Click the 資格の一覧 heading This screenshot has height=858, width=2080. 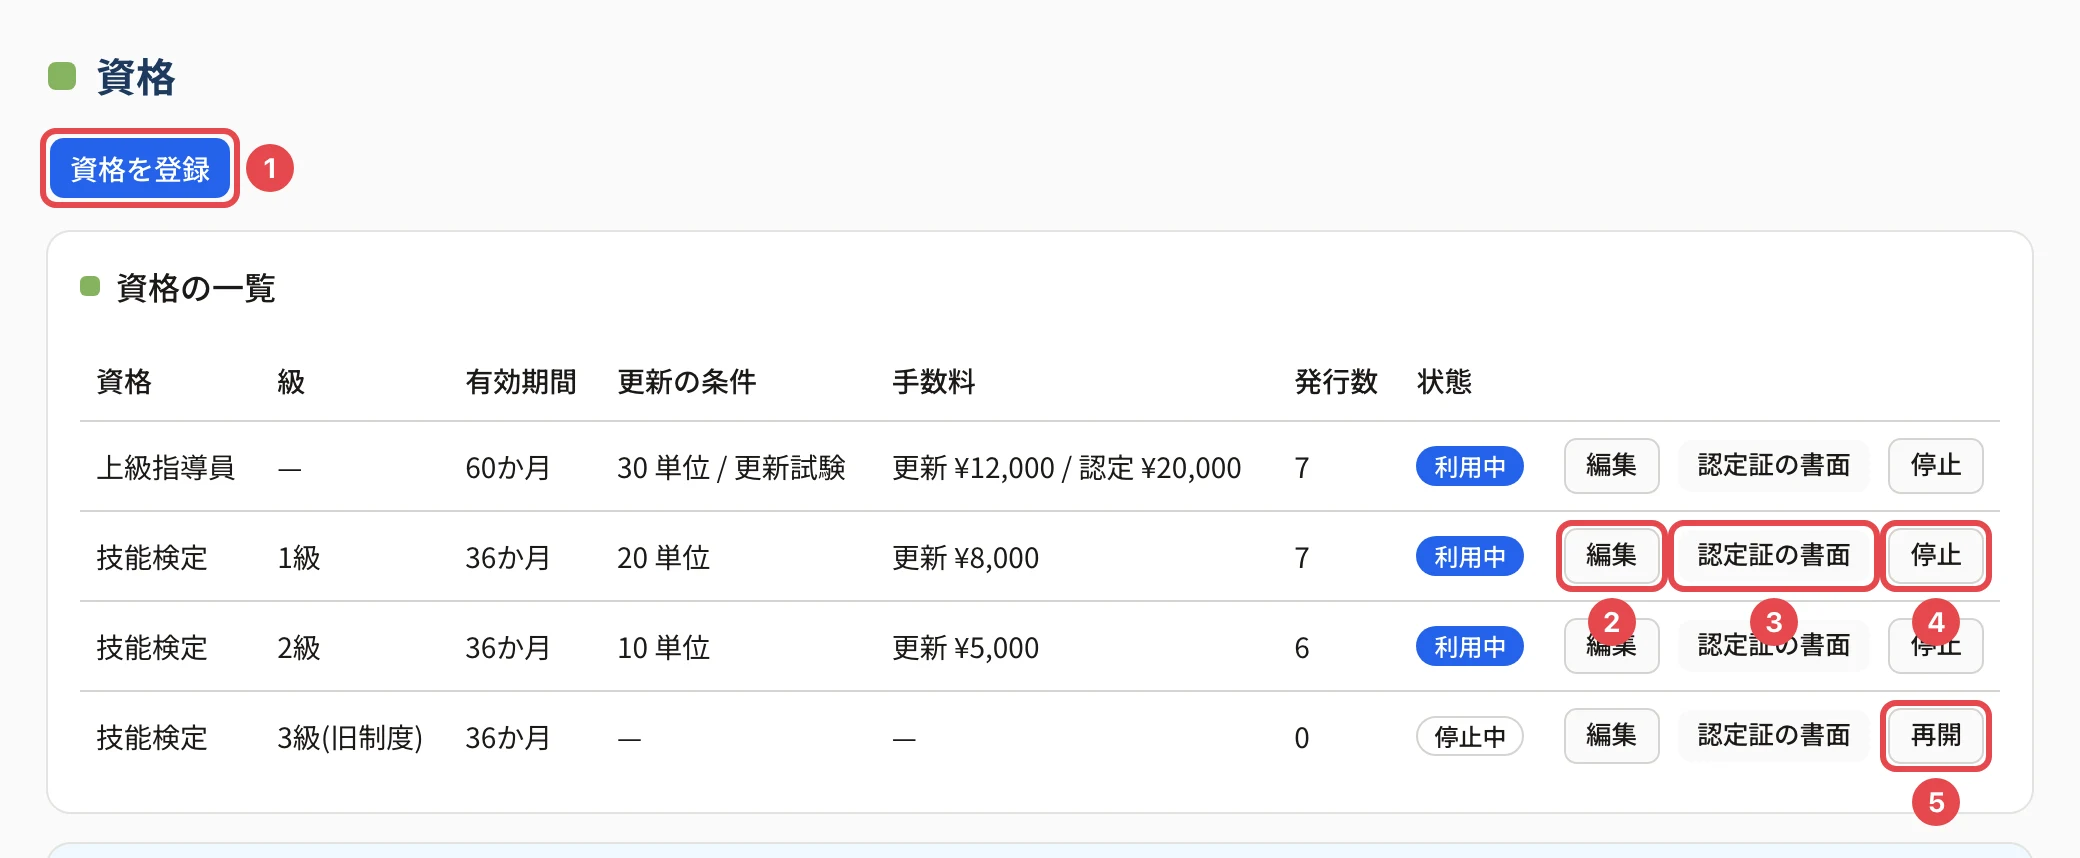[x=196, y=288]
